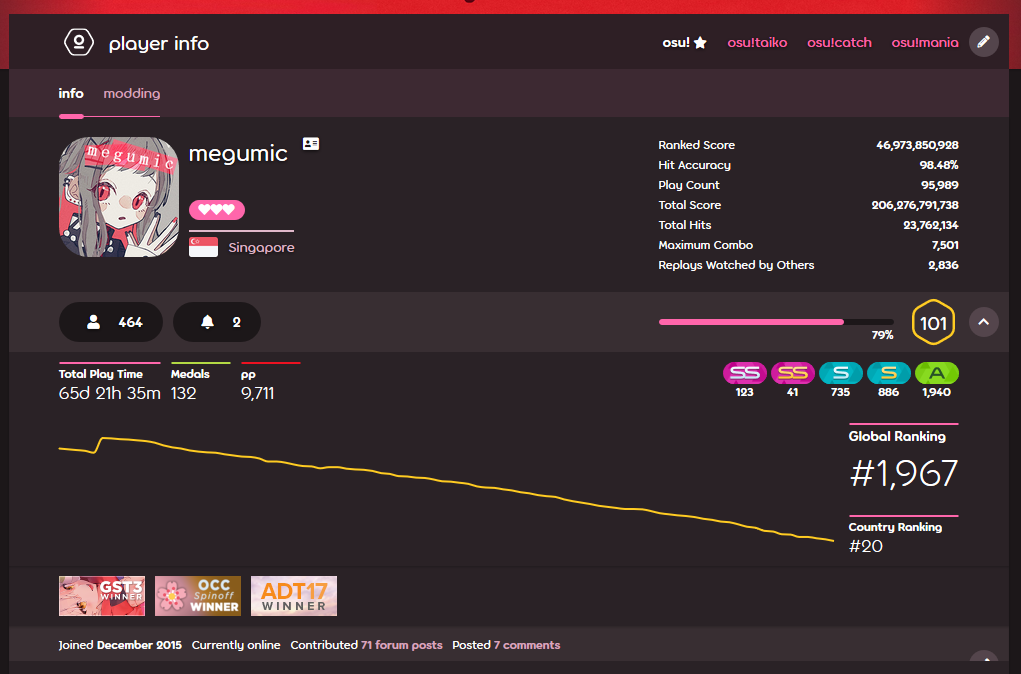1021x674 pixels.
Task: Click the Play Count value 95,989
Action: tap(940, 185)
